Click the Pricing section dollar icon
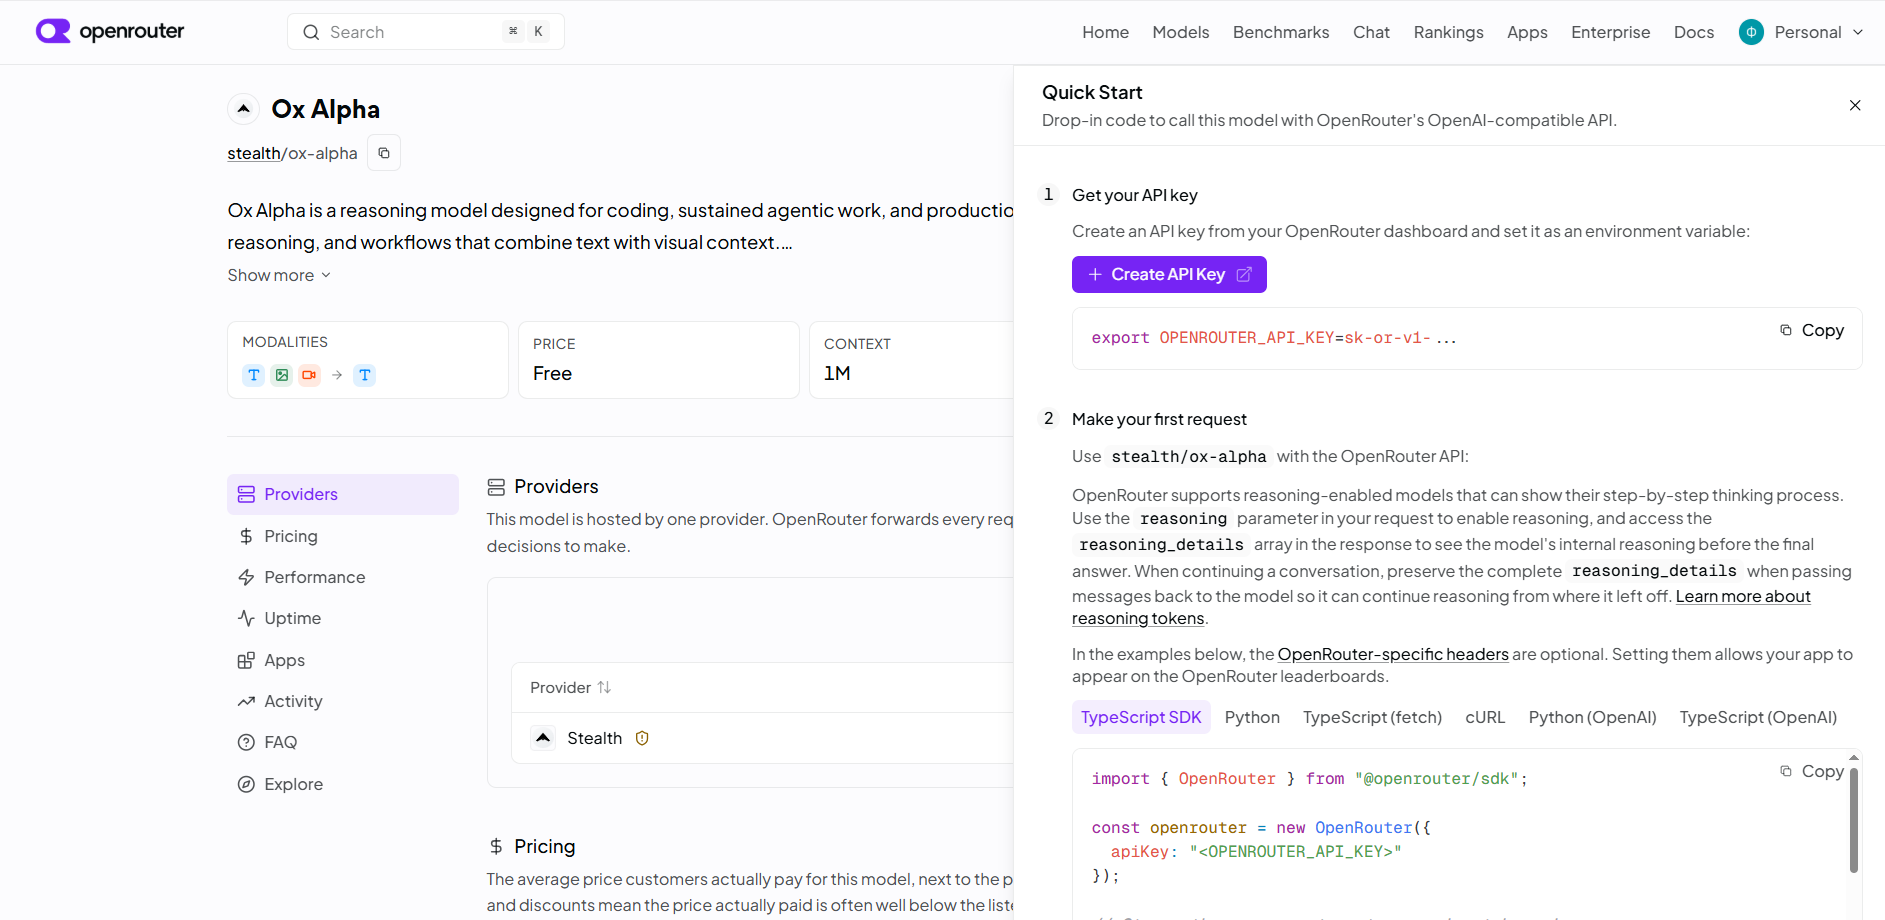This screenshot has width=1885, height=920. click(x=496, y=846)
